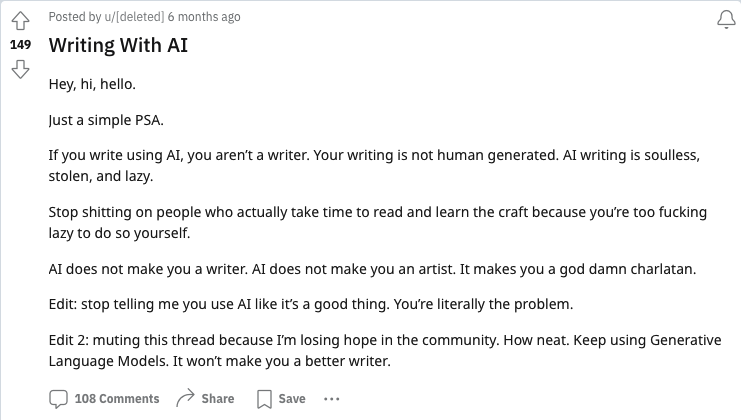Viewport: 741px width, 420px height.
Task: Open the 108 Comments label
Action: coord(116,398)
